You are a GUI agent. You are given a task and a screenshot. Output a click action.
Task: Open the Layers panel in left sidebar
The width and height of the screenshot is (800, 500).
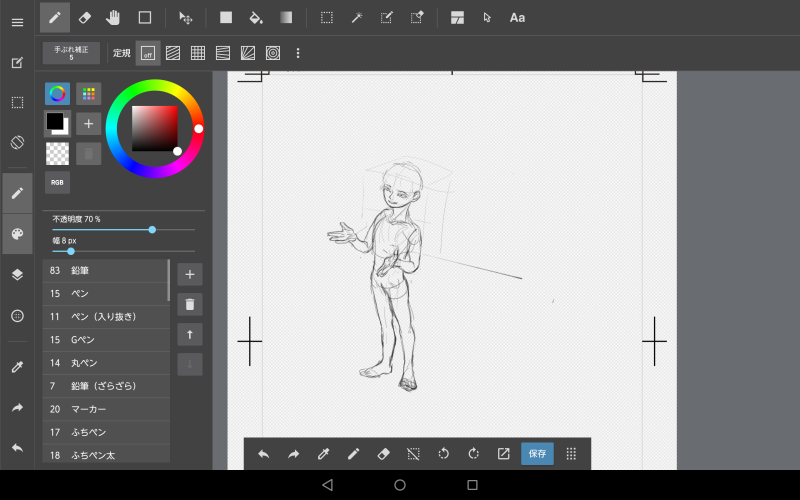tap(17, 274)
